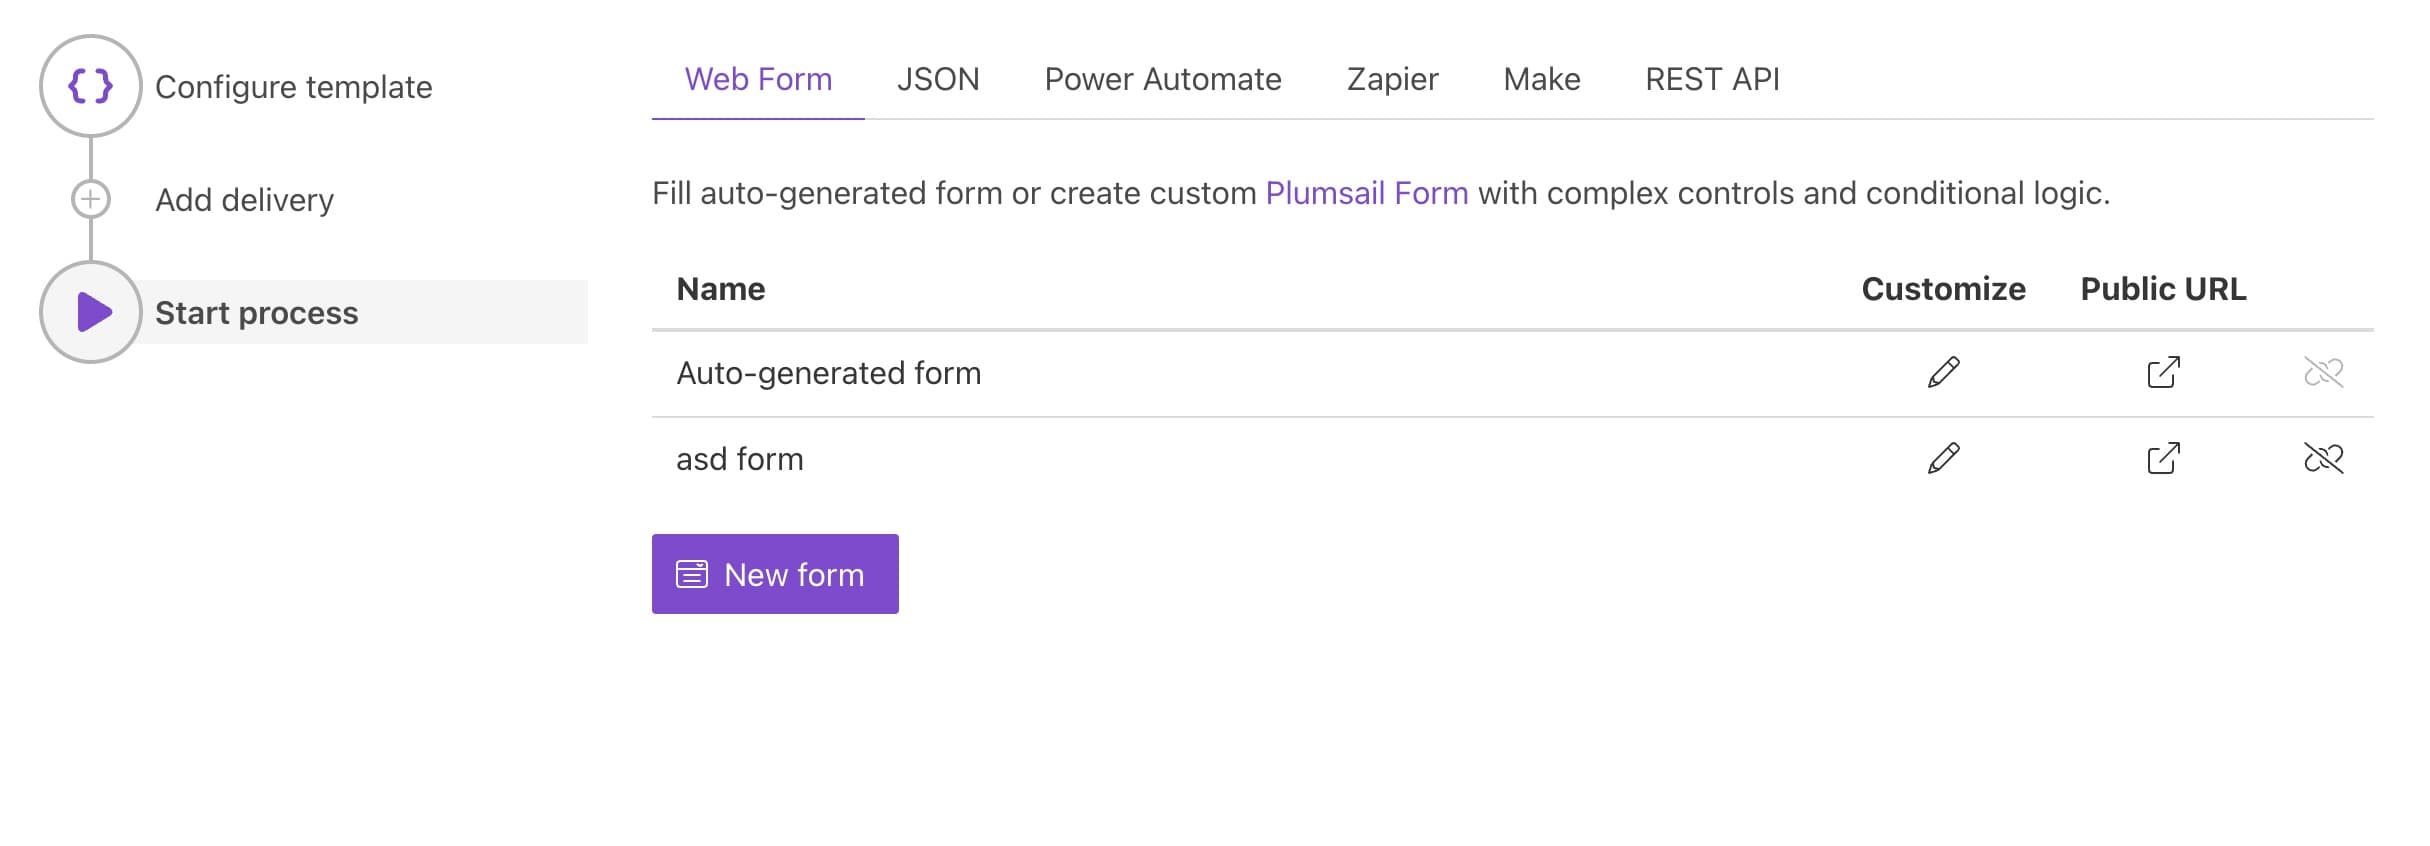Go to the Make tab
This screenshot has height=846, width=2430.
[1541, 79]
